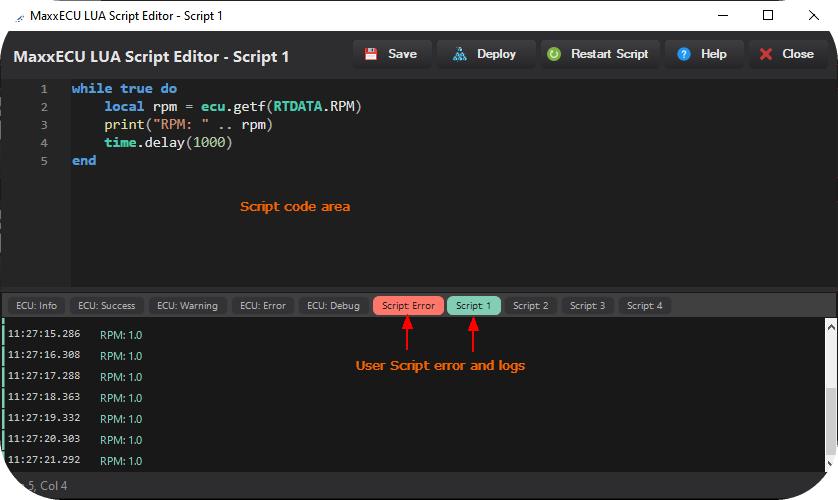
Task: Switch to the Script 1 log tab
Action: pyautogui.click(x=474, y=306)
